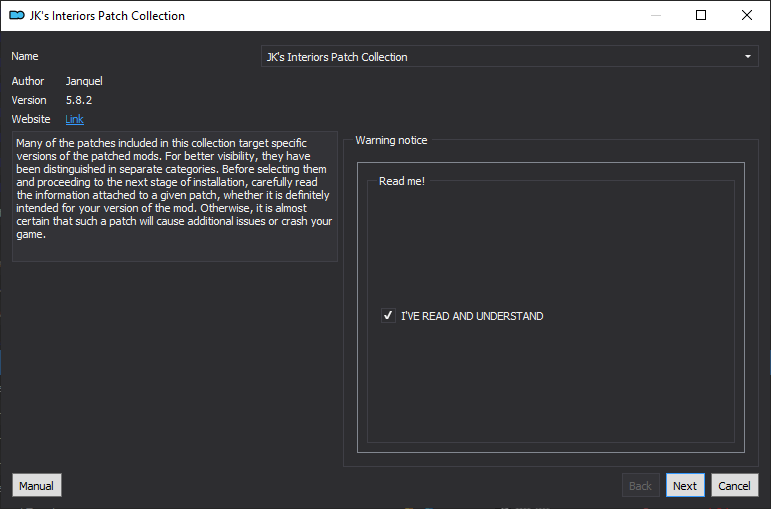
Task: Expand the Name dropdown arrow
Action: pyautogui.click(x=747, y=57)
